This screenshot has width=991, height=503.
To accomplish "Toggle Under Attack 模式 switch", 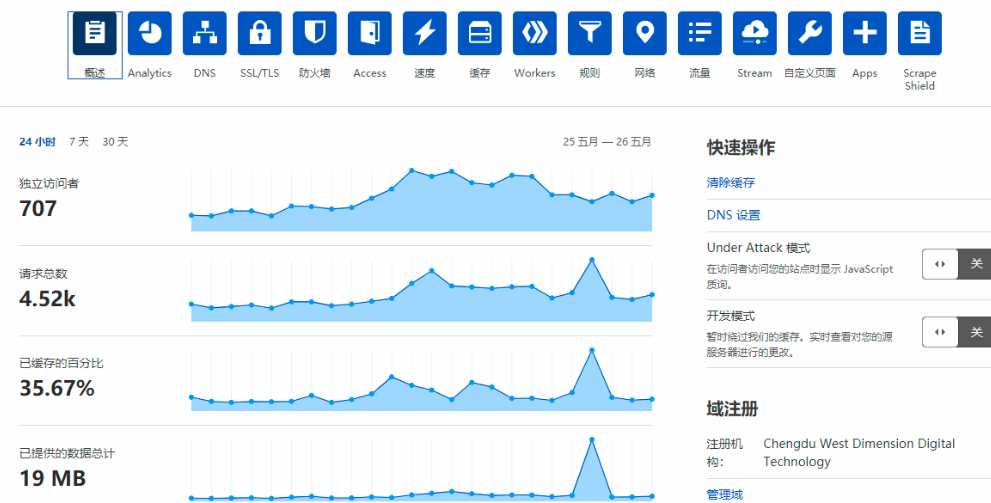I will 955,264.
